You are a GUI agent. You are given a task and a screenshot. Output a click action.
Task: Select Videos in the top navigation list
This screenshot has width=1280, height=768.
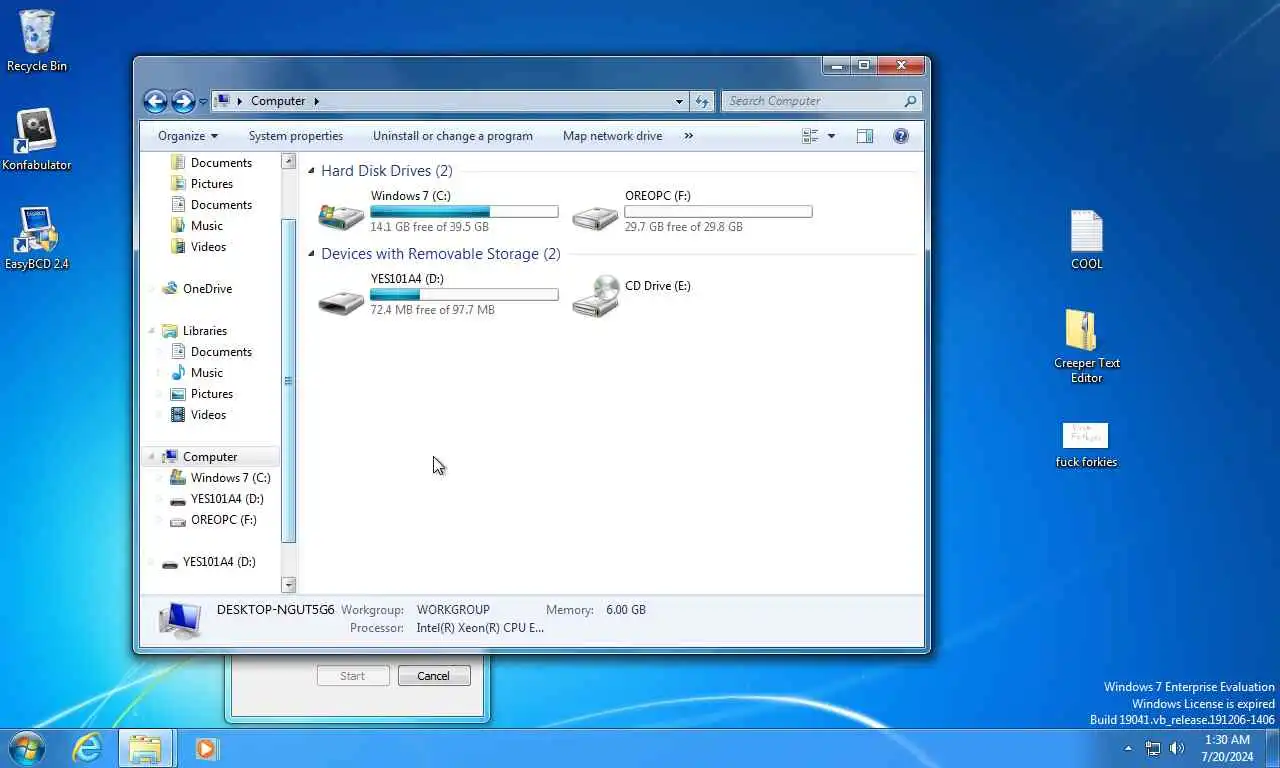[x=208, y=247]
